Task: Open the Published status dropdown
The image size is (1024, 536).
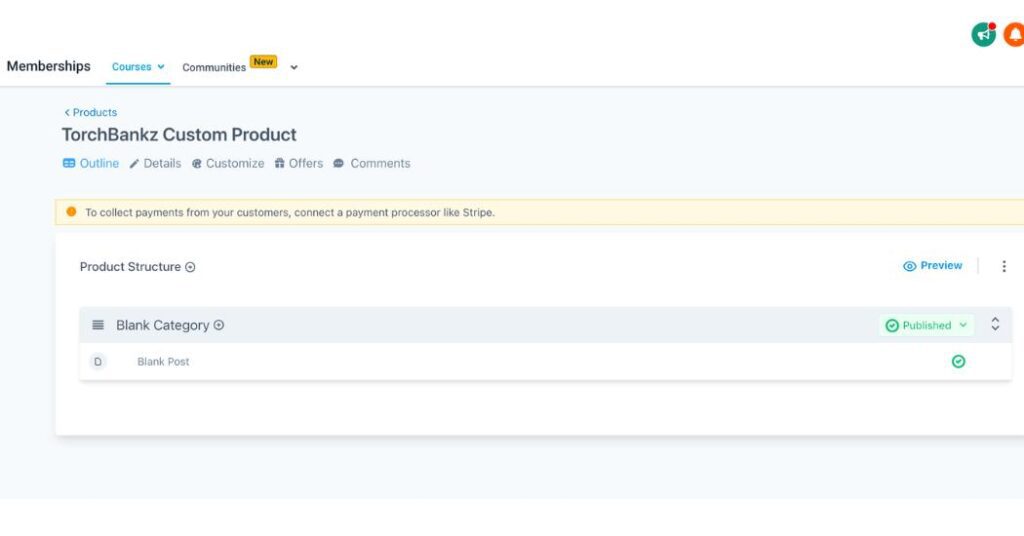Action: 927,325
